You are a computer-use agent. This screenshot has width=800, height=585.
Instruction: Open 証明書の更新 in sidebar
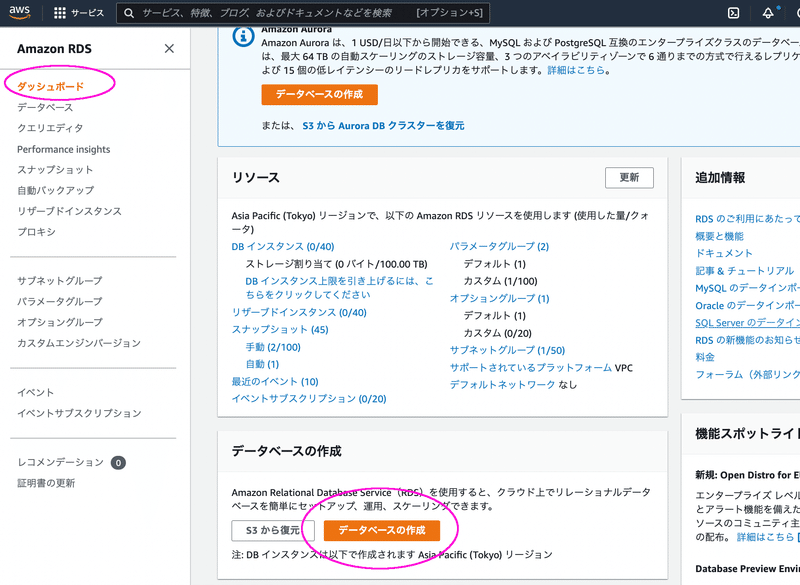46,483
